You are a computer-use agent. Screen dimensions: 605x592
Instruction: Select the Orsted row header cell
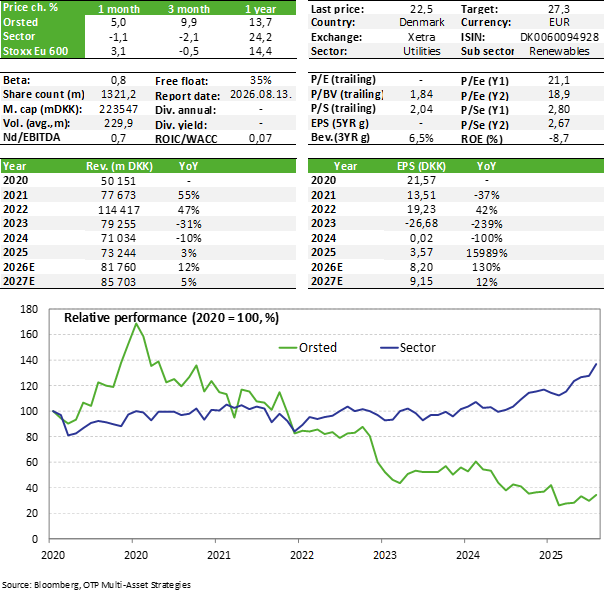(x=42, y=22)
